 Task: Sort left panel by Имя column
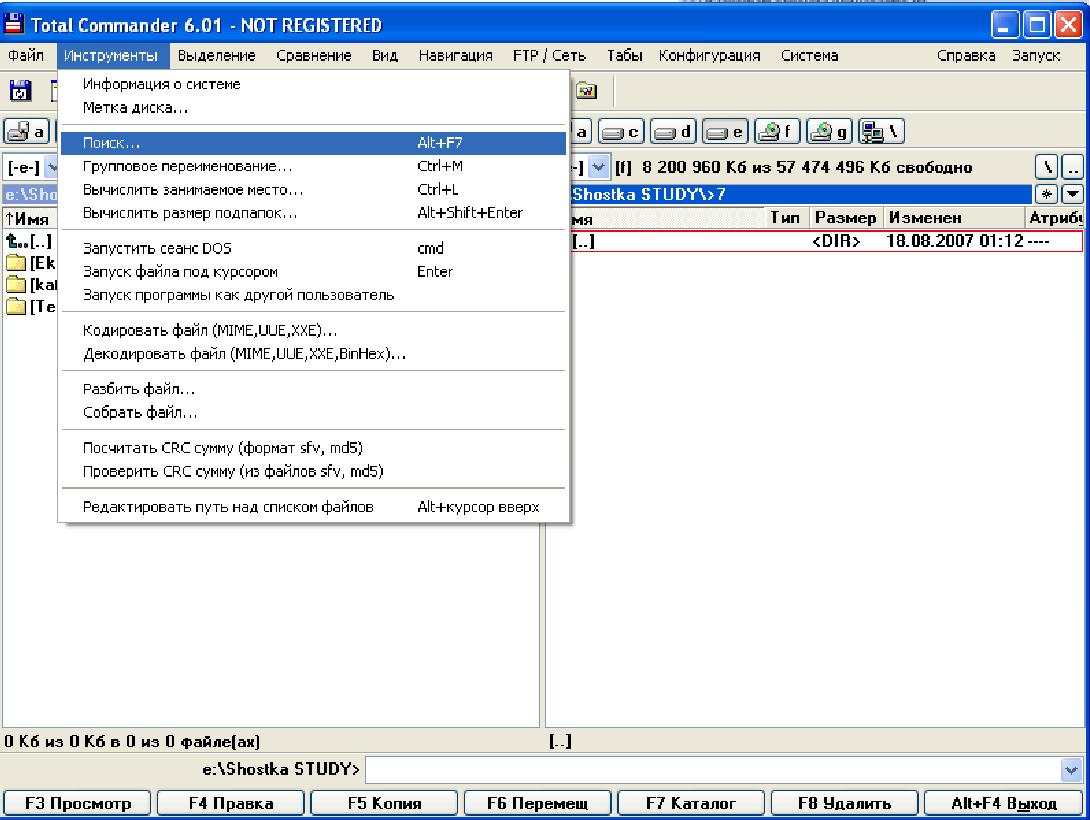point(30,219)
